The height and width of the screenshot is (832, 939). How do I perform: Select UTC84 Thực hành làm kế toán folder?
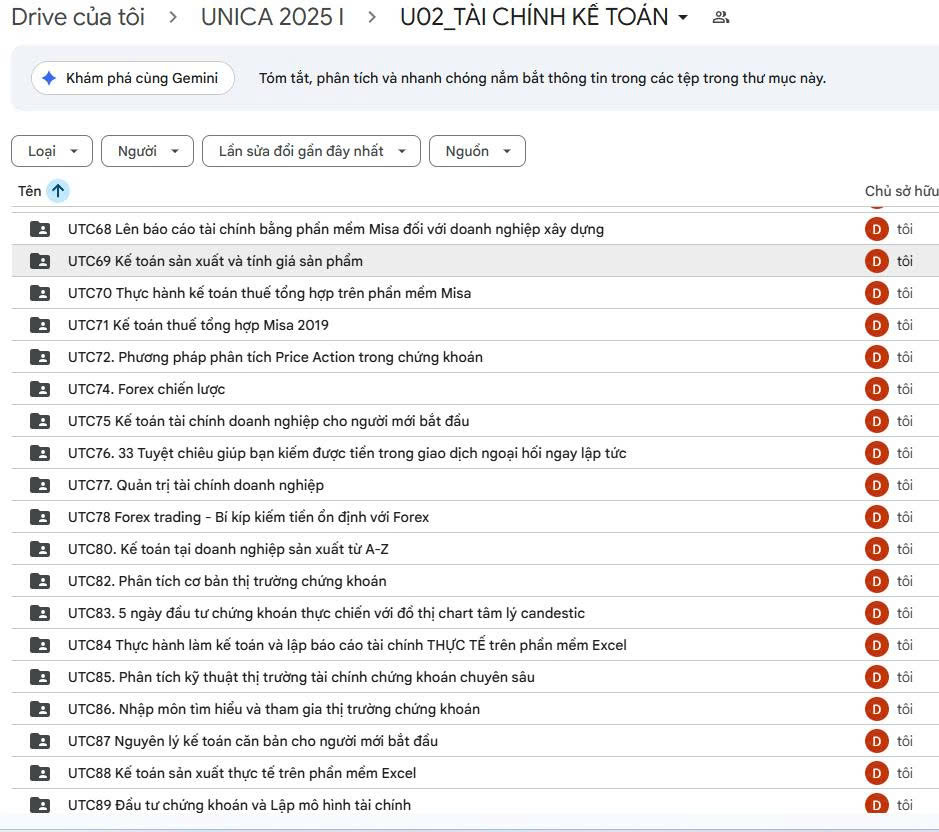pyautogui.click(x=347, y=645)
